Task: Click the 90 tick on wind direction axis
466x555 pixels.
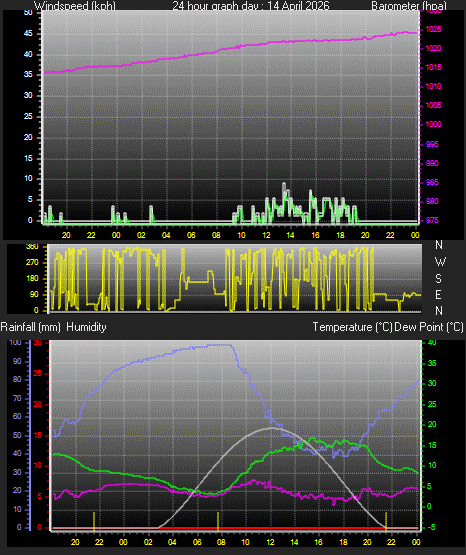Action: [x=34, y=294]
